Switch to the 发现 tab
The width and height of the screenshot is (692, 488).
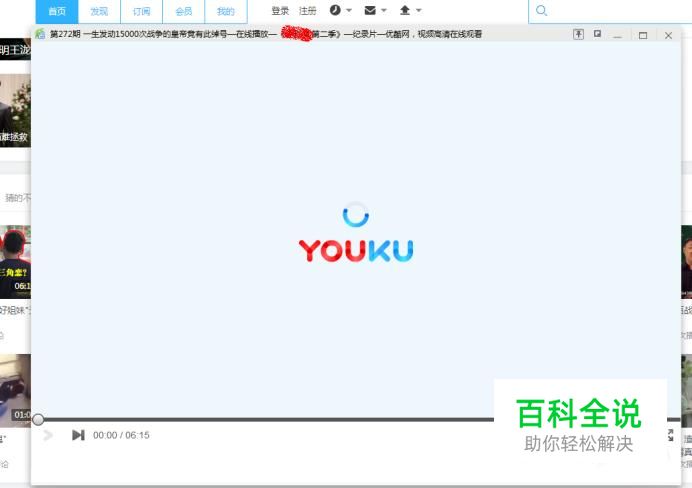tap(99, 11)
